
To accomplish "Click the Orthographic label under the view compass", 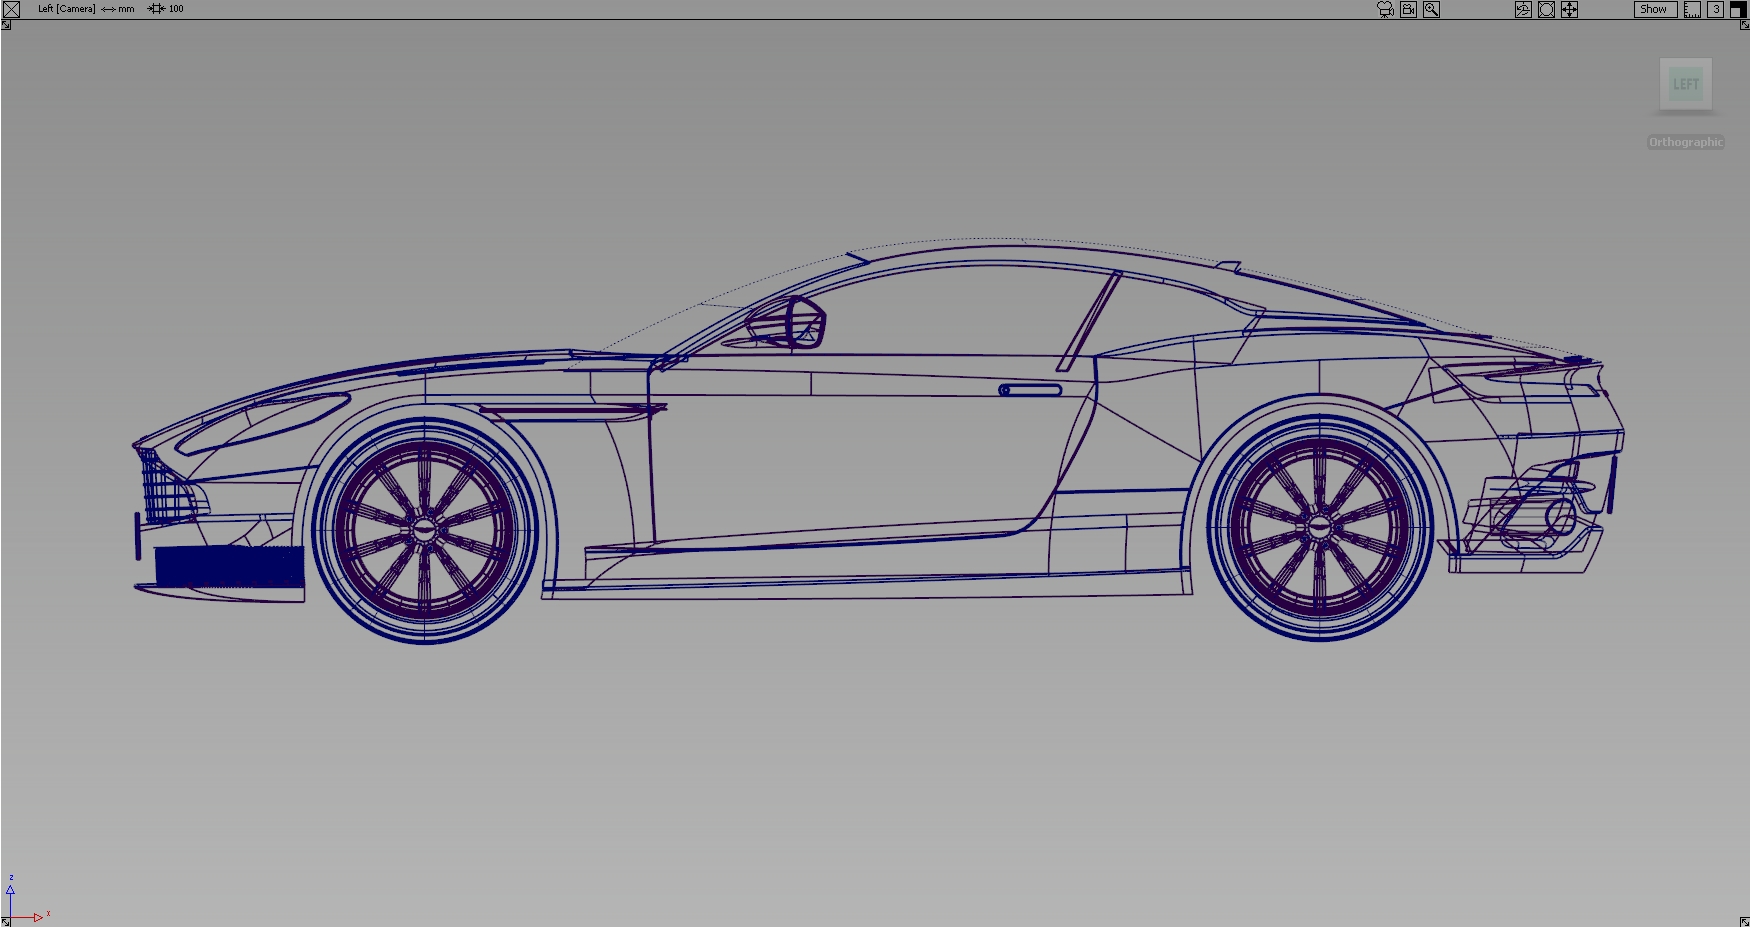I will click(x=1686, y=141).
